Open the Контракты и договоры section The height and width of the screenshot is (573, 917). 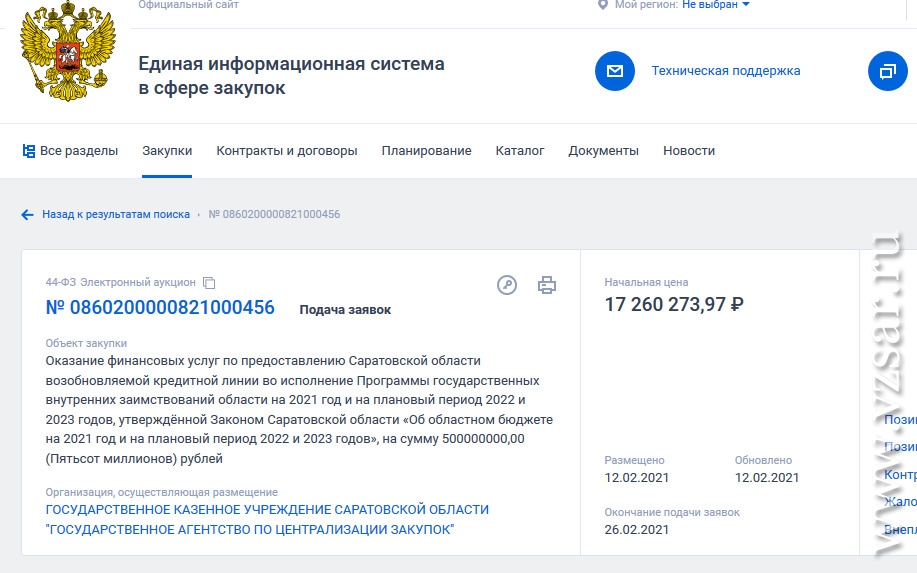point(287,151)
